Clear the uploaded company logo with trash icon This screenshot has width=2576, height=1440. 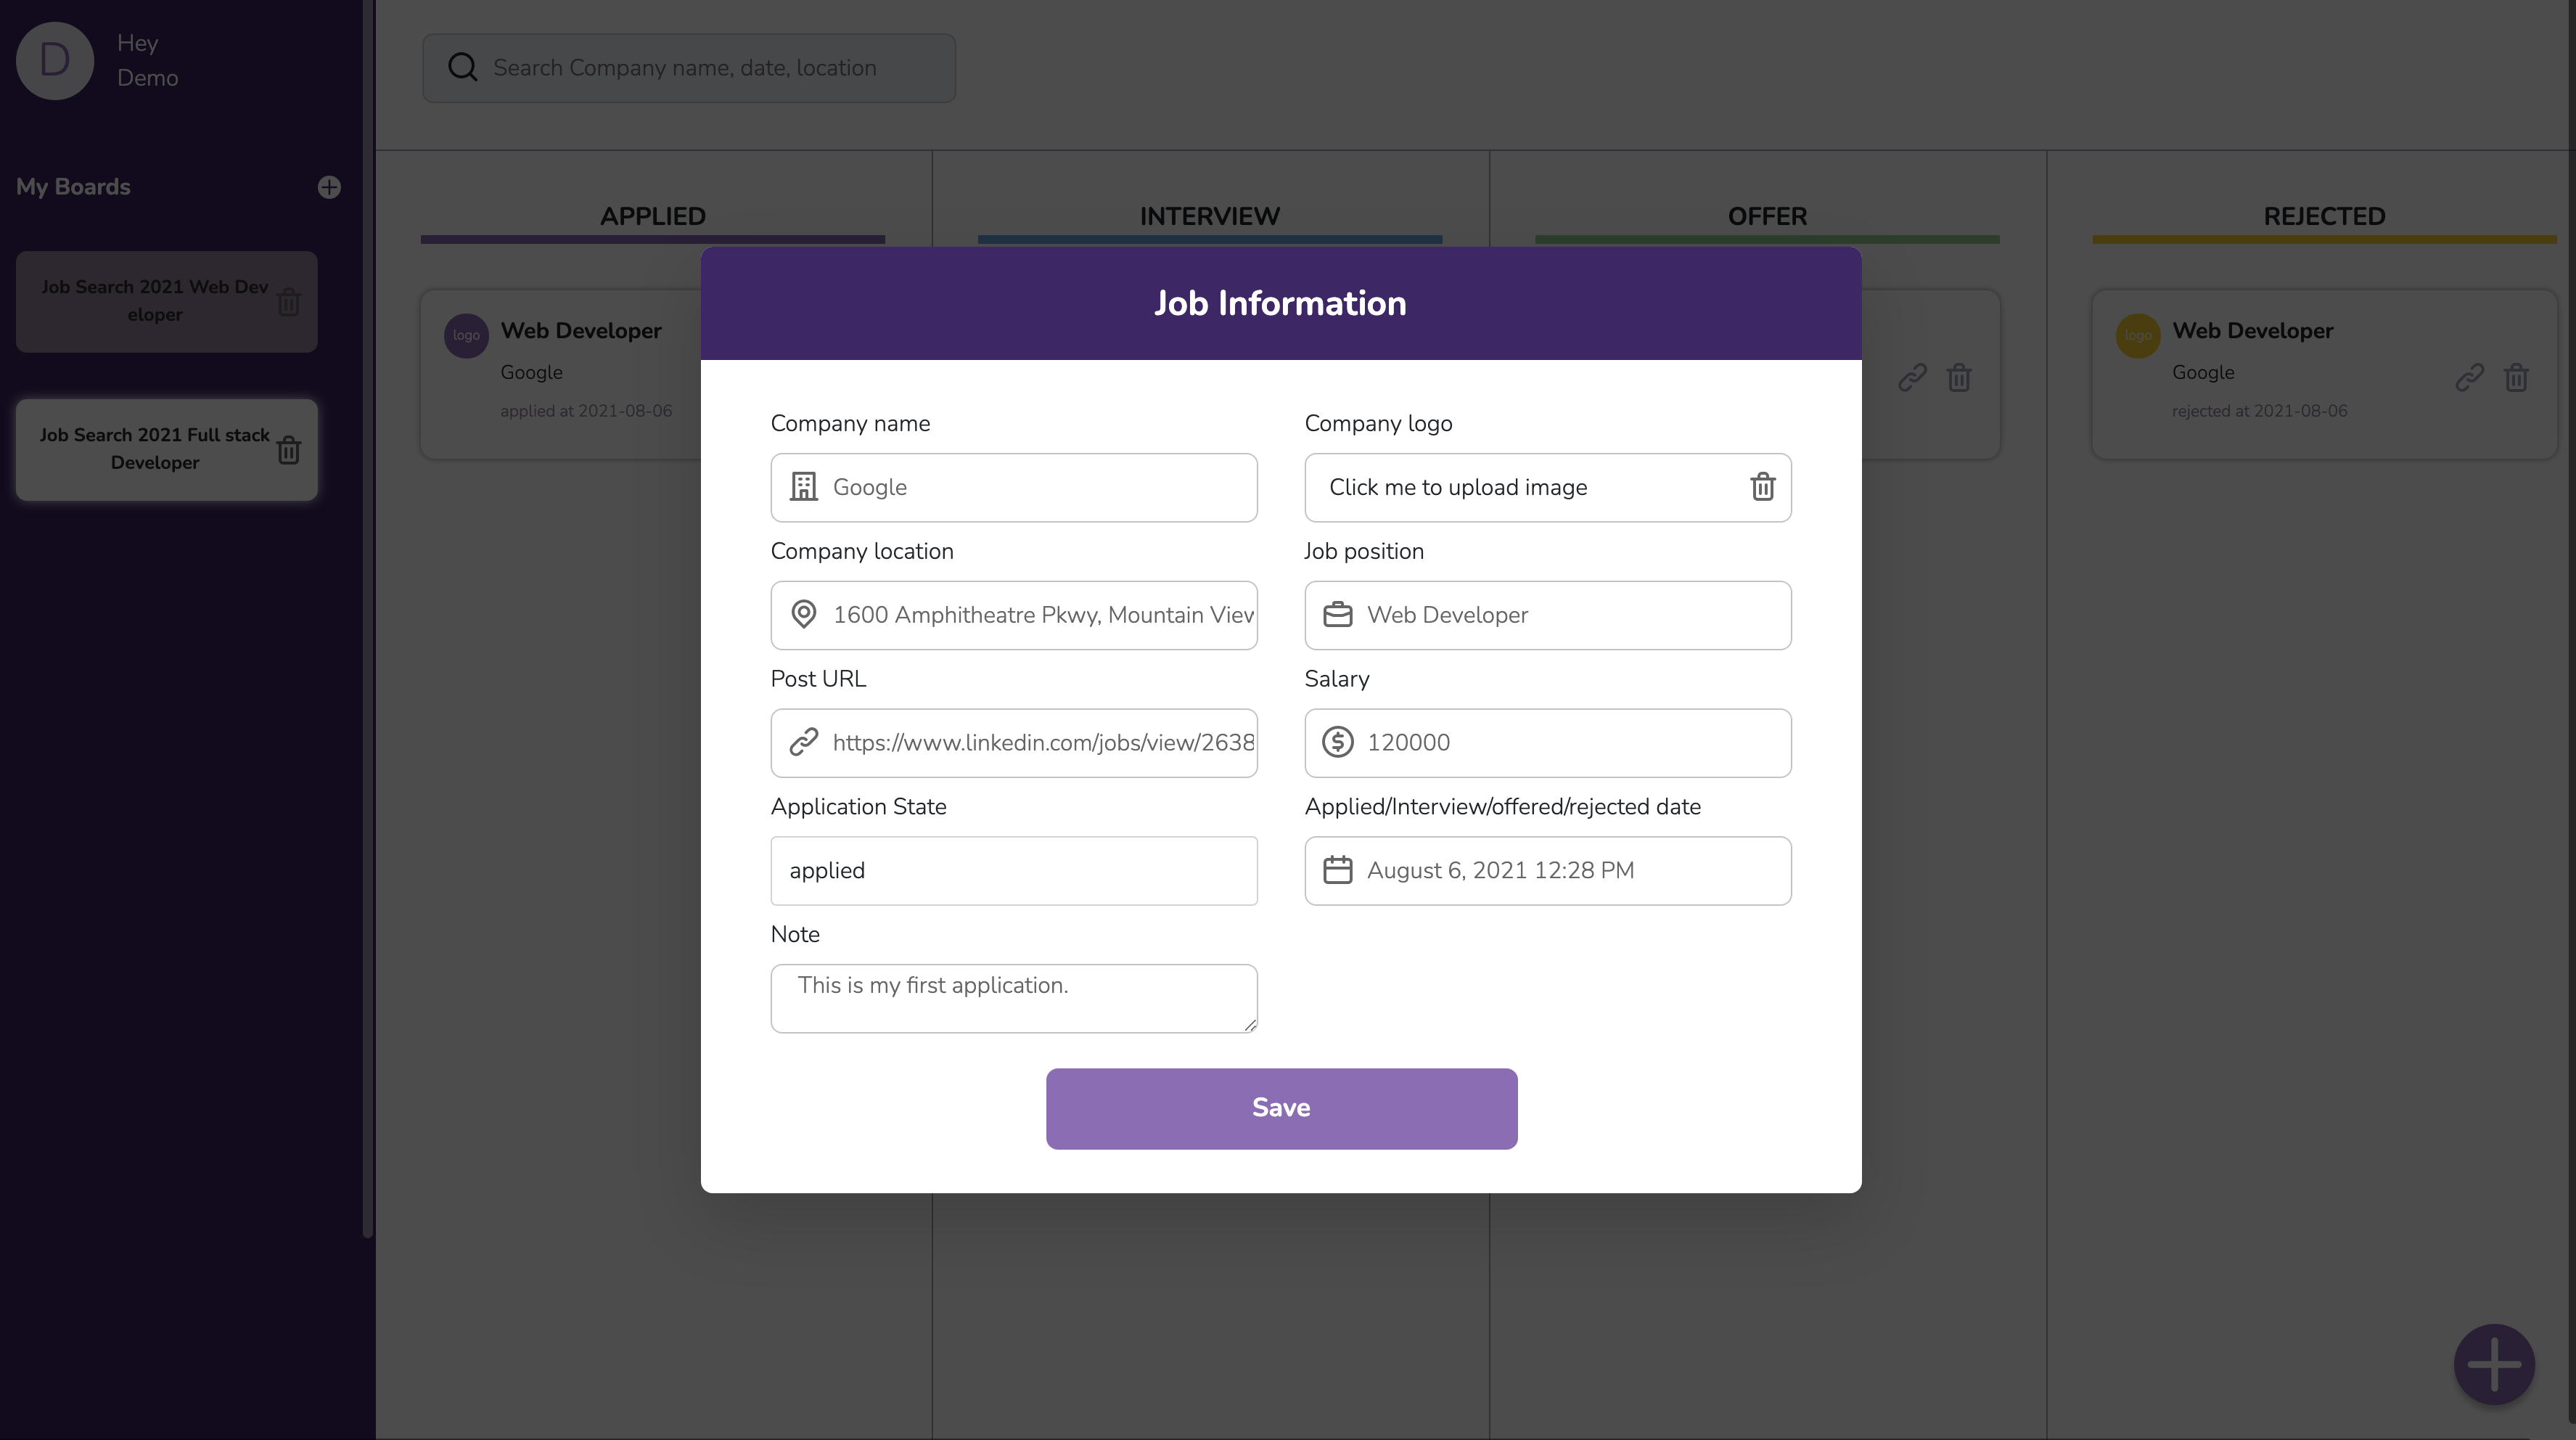click(1762, 487)
